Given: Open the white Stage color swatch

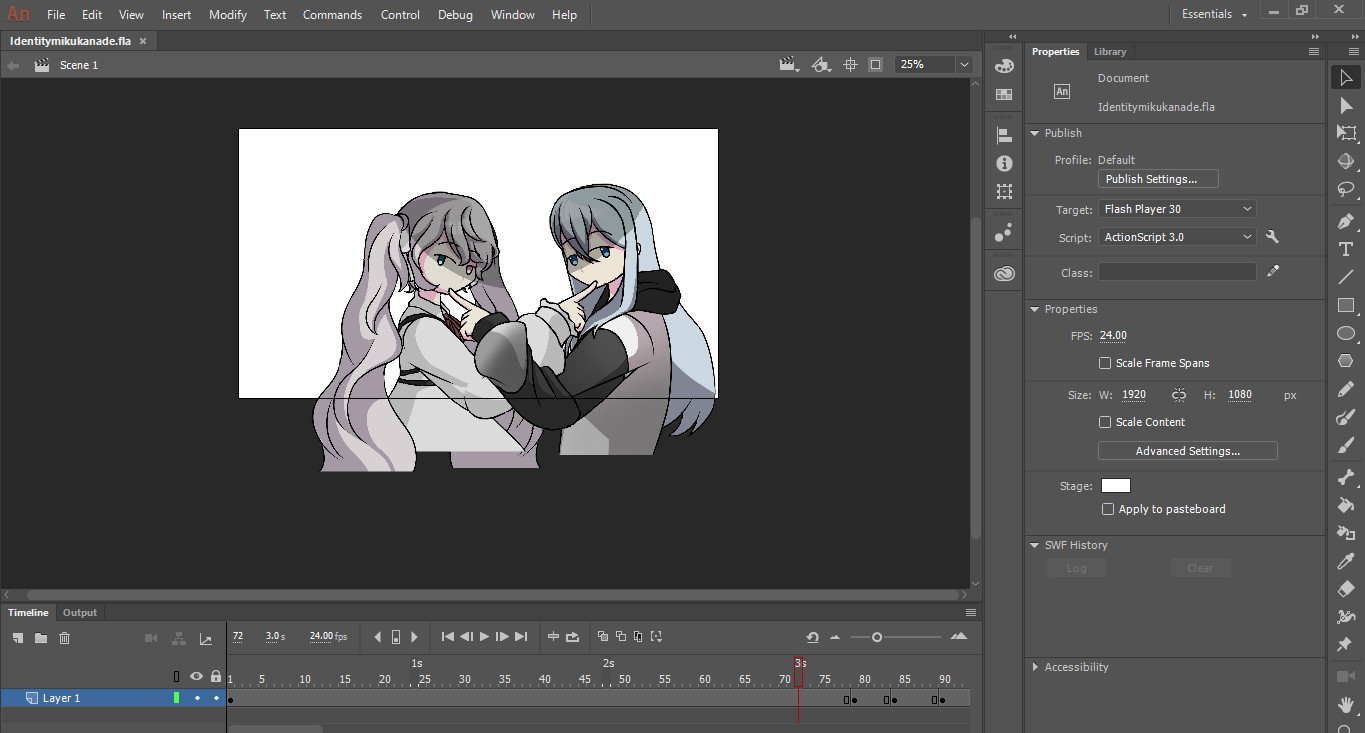Looking at the screenshot, I should pyautogui.click(x=1115, y=486).
